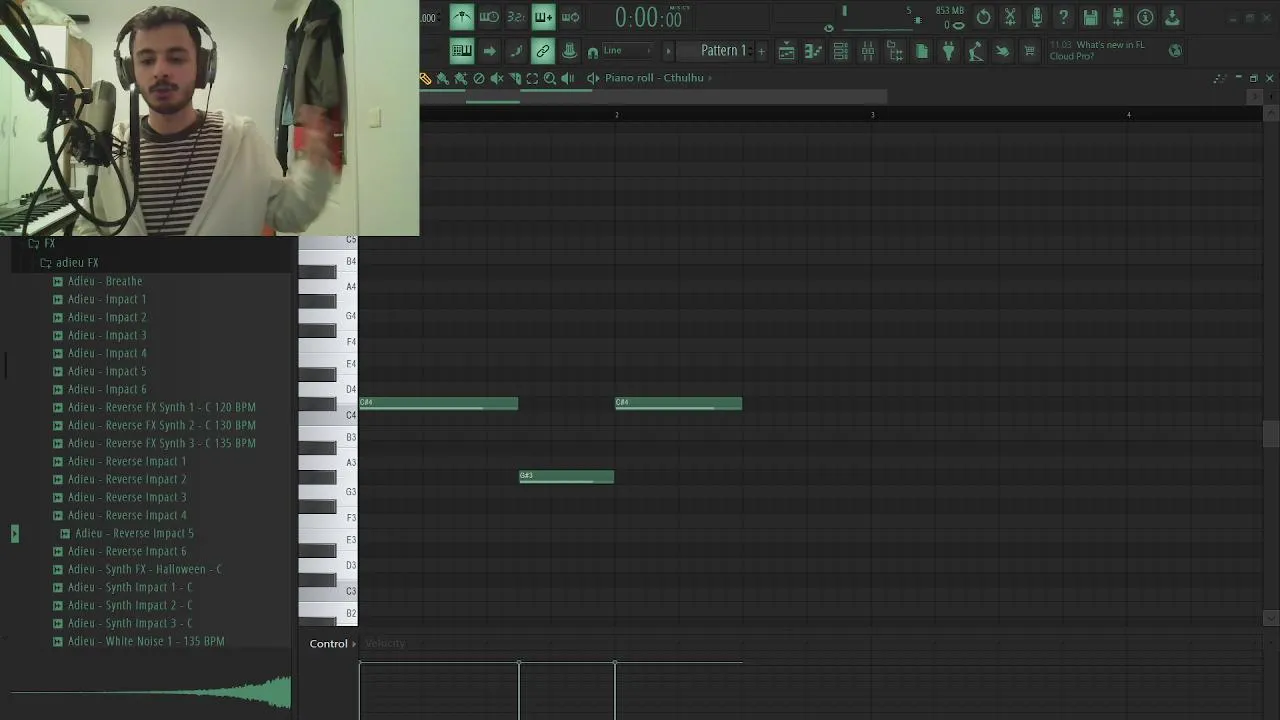Select the zoom magnifier tool
The height and width of the screenshot is (720, 1280).
(x=550, y=78)
